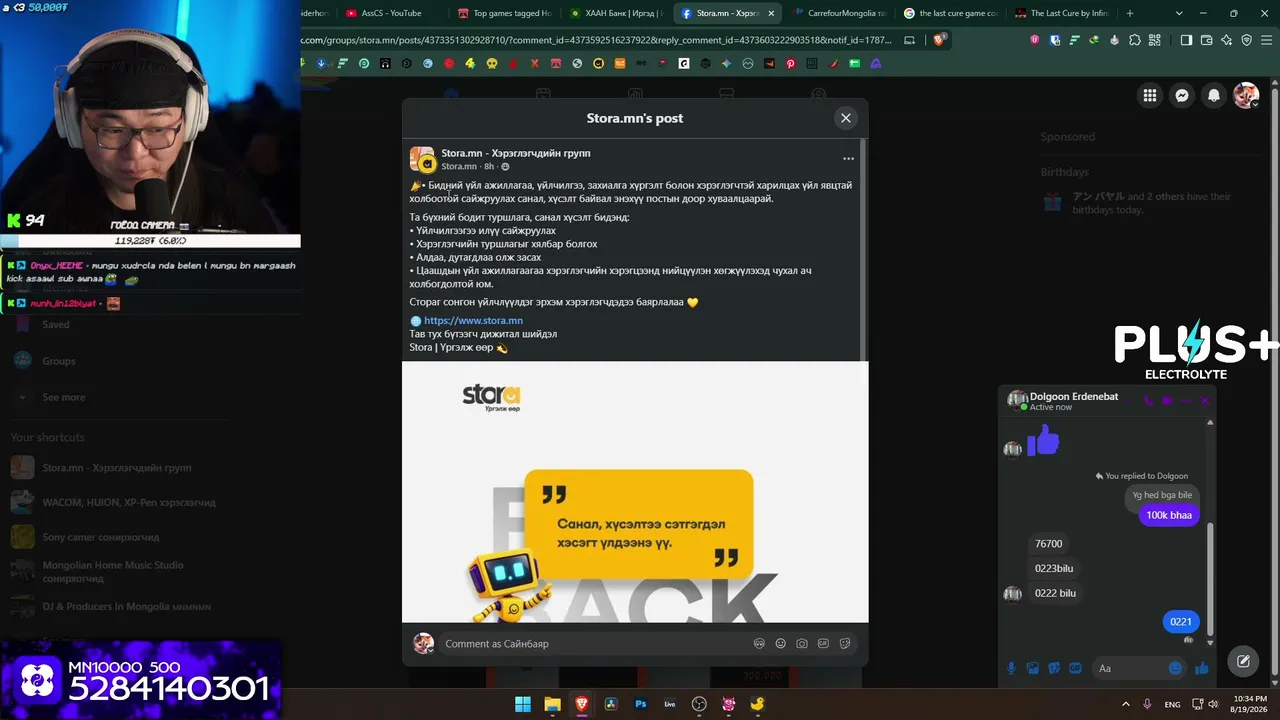Screen dimensions: 1280x720
Task: Start a voice call with Dolgoon Erdenebat
Action: [1148, 401]
